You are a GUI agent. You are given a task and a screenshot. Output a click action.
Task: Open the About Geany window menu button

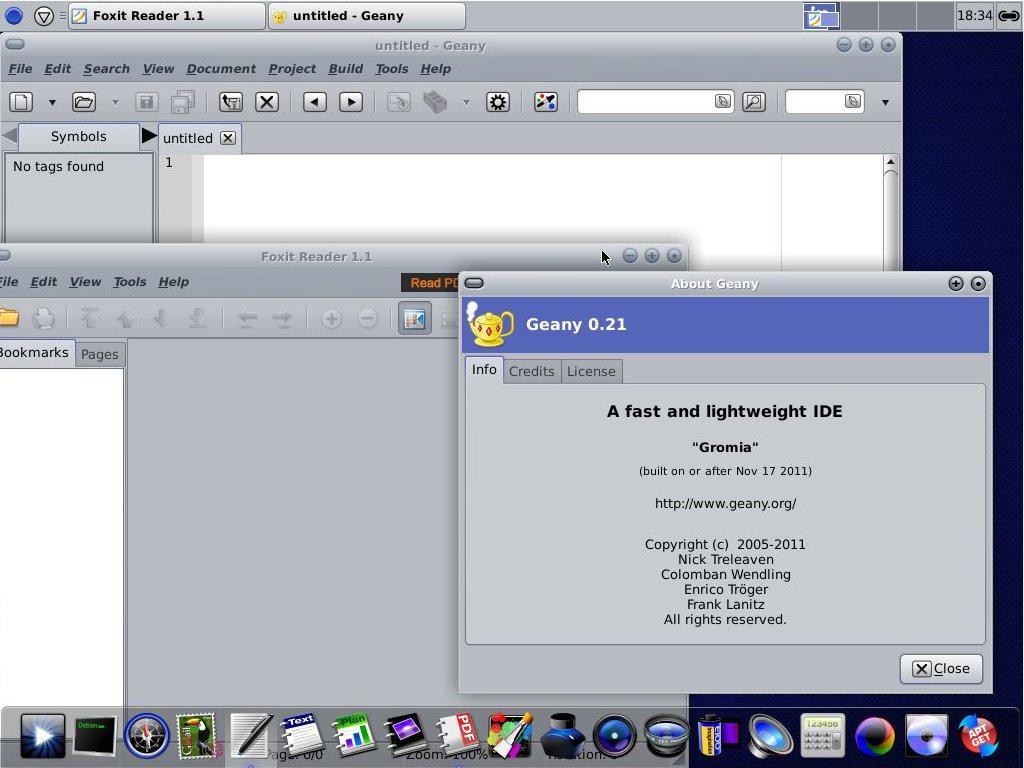click(474, 283)
